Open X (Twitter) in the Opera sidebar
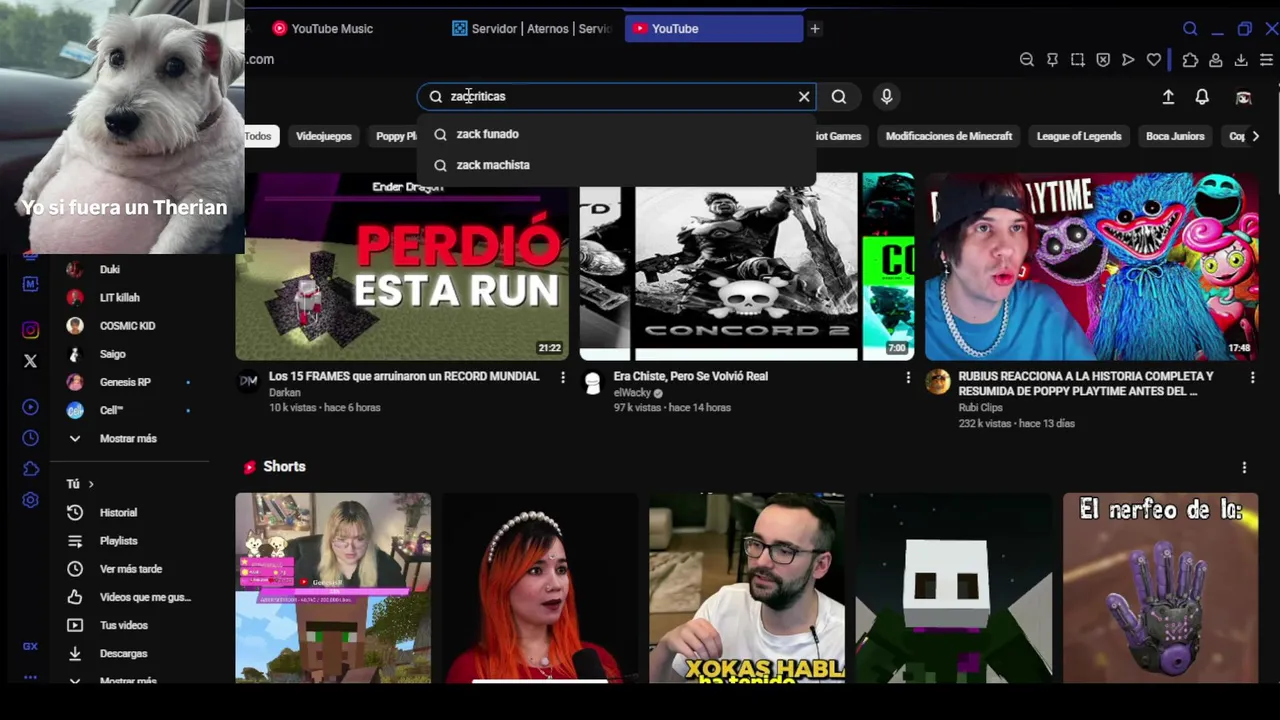Screen dimensions: 1280x720 (x=30, y=361)
